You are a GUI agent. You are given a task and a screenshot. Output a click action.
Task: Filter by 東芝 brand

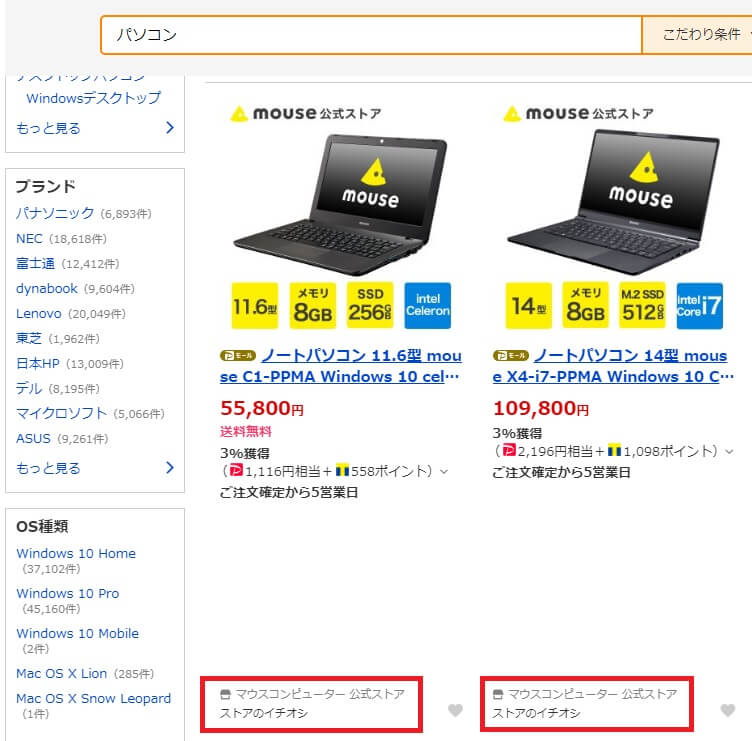coord(29,339)
